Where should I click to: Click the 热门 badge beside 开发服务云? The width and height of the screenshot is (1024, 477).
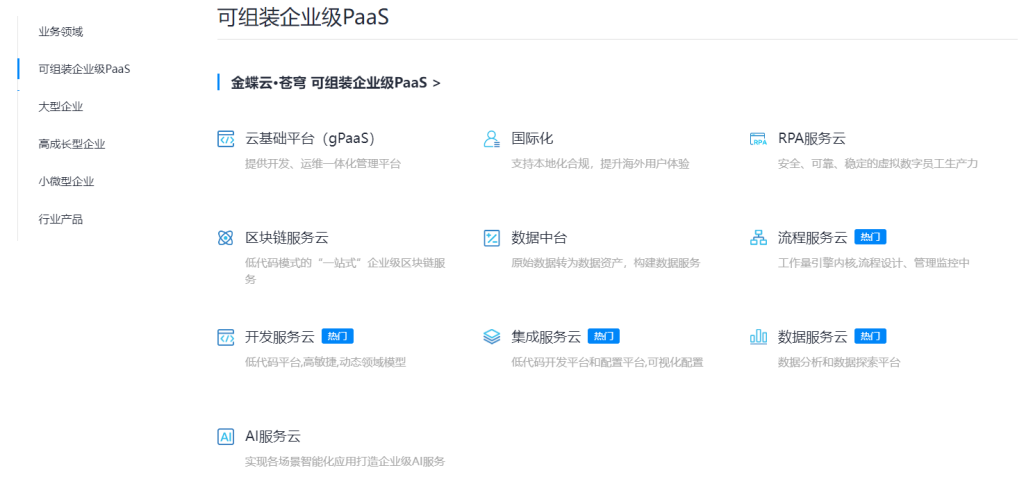(x=337, y=337)
